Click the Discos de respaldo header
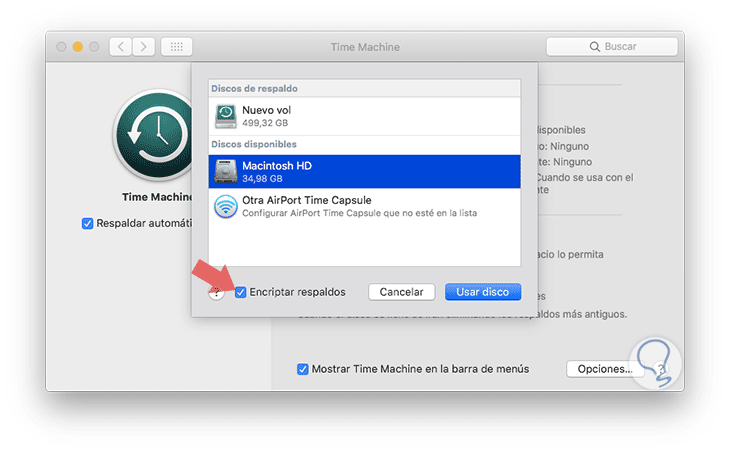This screenshot has height=452, width=730. (254, 88)
